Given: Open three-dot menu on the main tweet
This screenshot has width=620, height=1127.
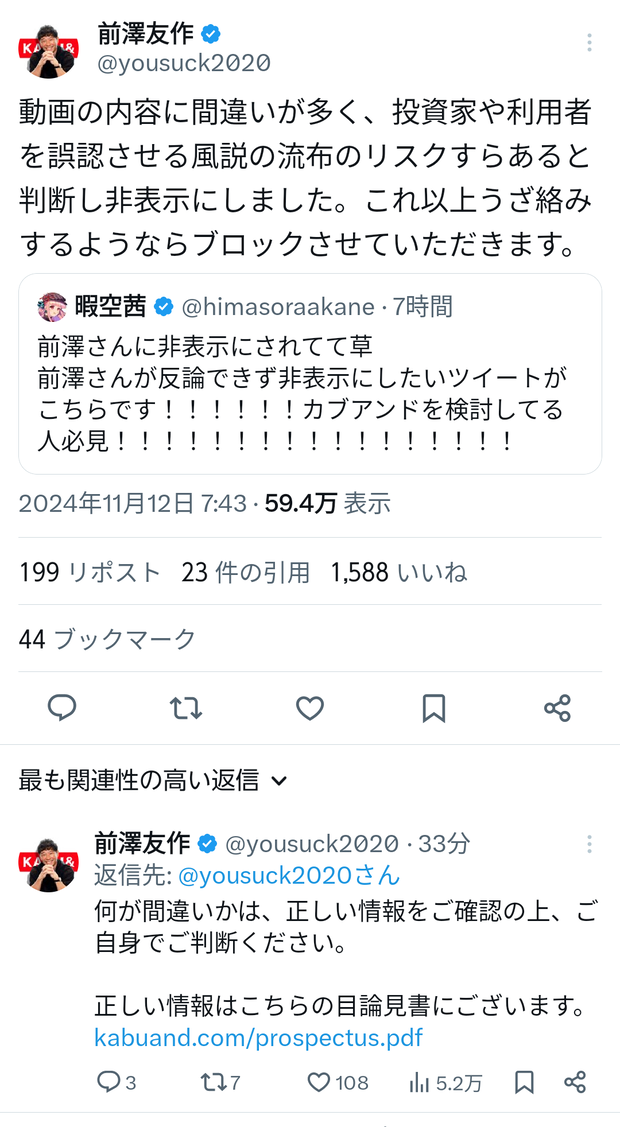Looking at the screenshot, I should [x=589, y=42].
